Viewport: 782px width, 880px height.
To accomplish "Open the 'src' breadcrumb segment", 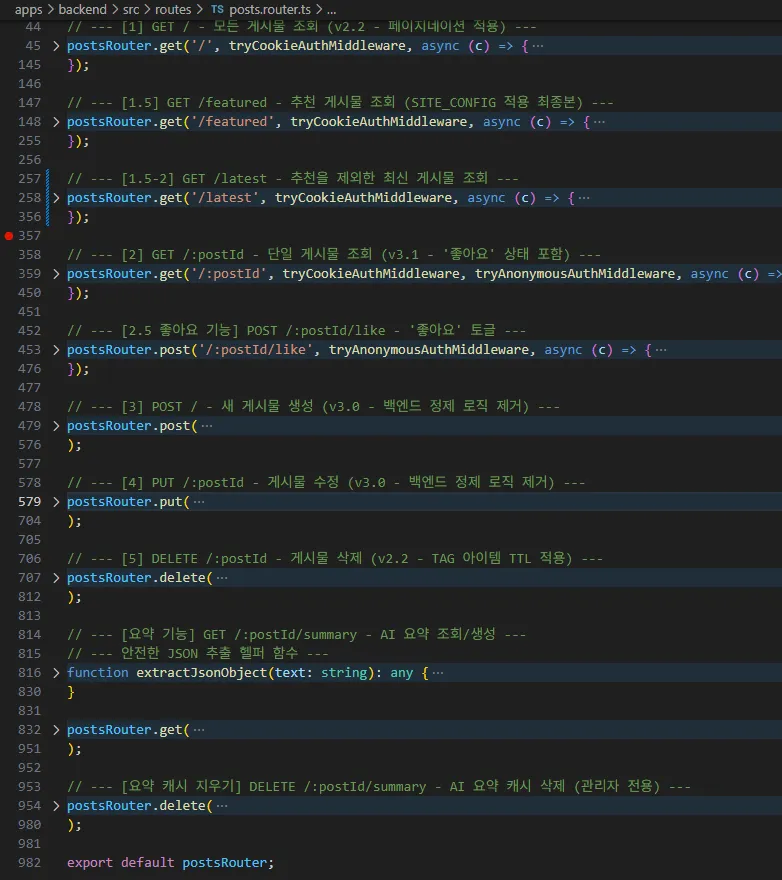I will pyautogui.click(x=131, y=10).
